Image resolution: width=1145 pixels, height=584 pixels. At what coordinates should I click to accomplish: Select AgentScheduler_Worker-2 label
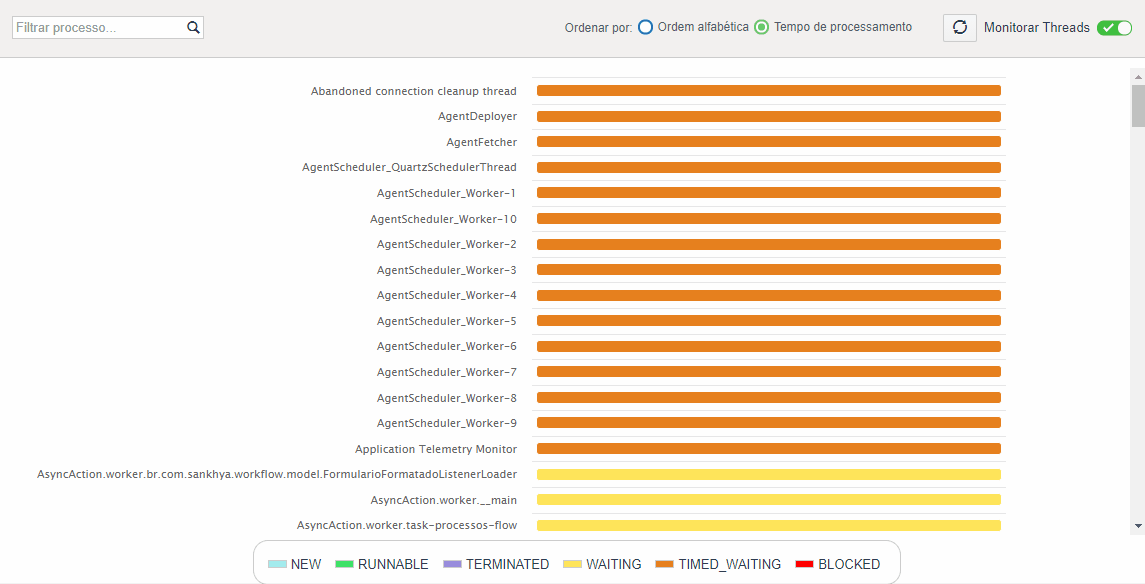(x=447, y=245)
